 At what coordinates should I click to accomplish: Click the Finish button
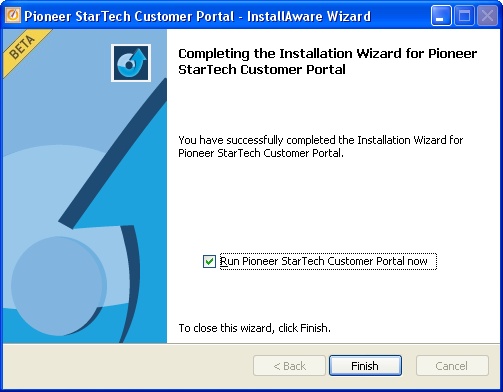pyautogui.click(x=365, y=366)
